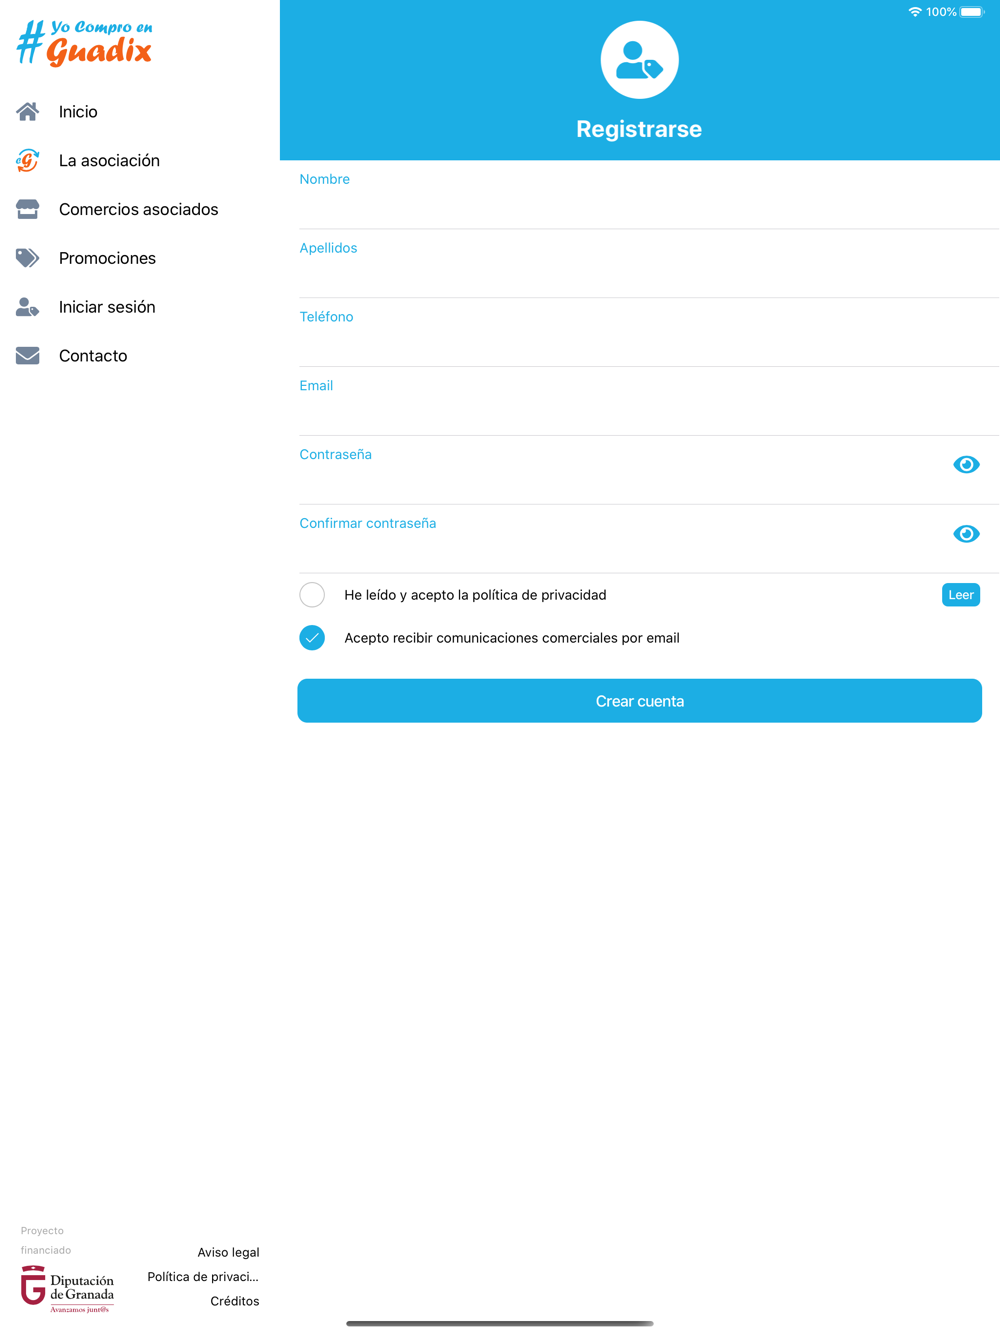Viewport: 1000px width, 1334px height.
Task: Click La asociación logo icon in sidebar
Action: click(x=28, y=160)
